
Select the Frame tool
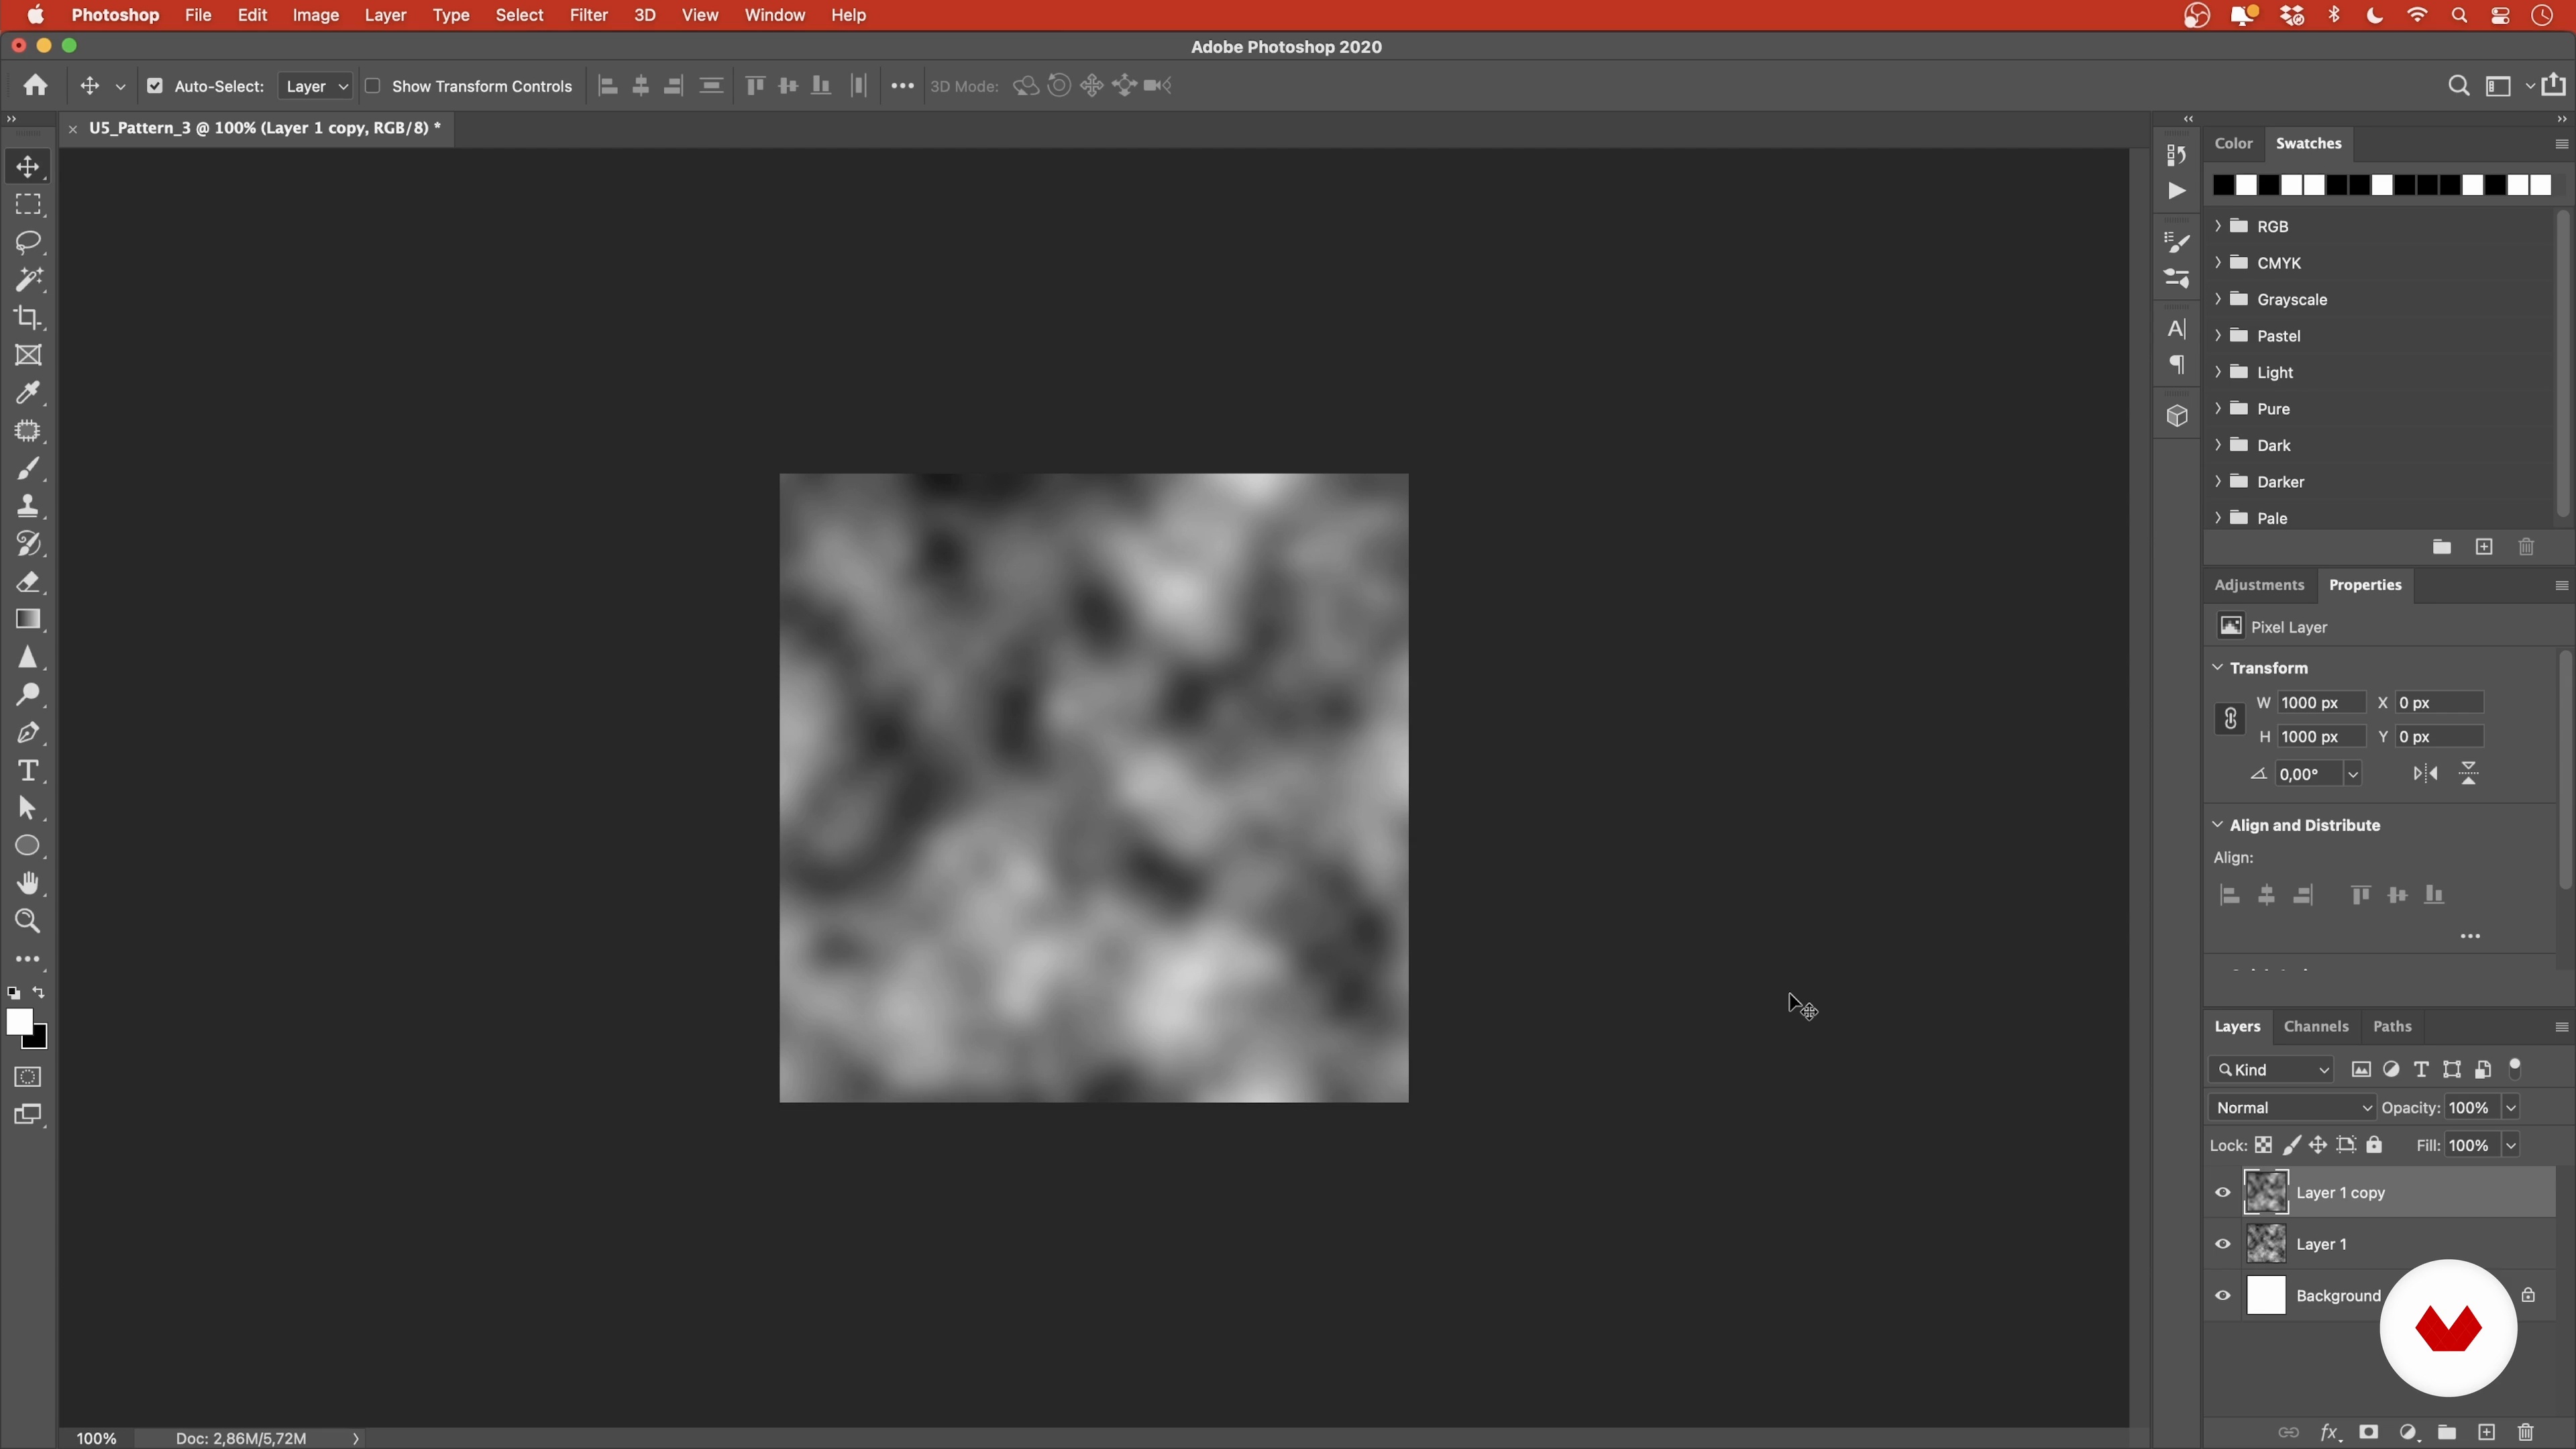pyautogui.click(x=28, y=355)
